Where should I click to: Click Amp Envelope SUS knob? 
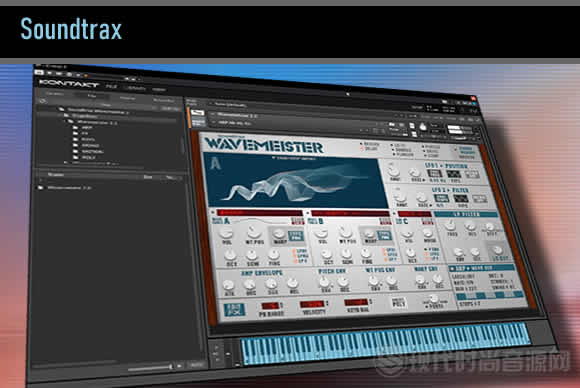point(272,284)
